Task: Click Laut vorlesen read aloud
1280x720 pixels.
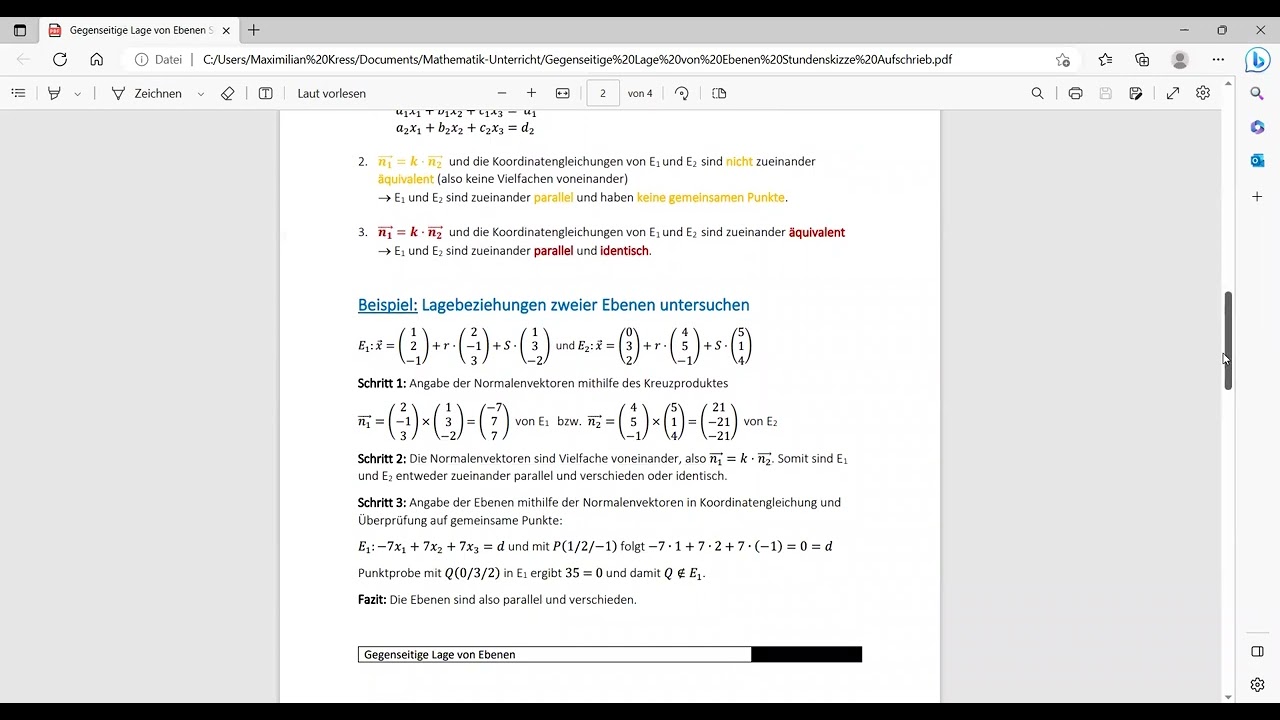Action: click(332, 93)
